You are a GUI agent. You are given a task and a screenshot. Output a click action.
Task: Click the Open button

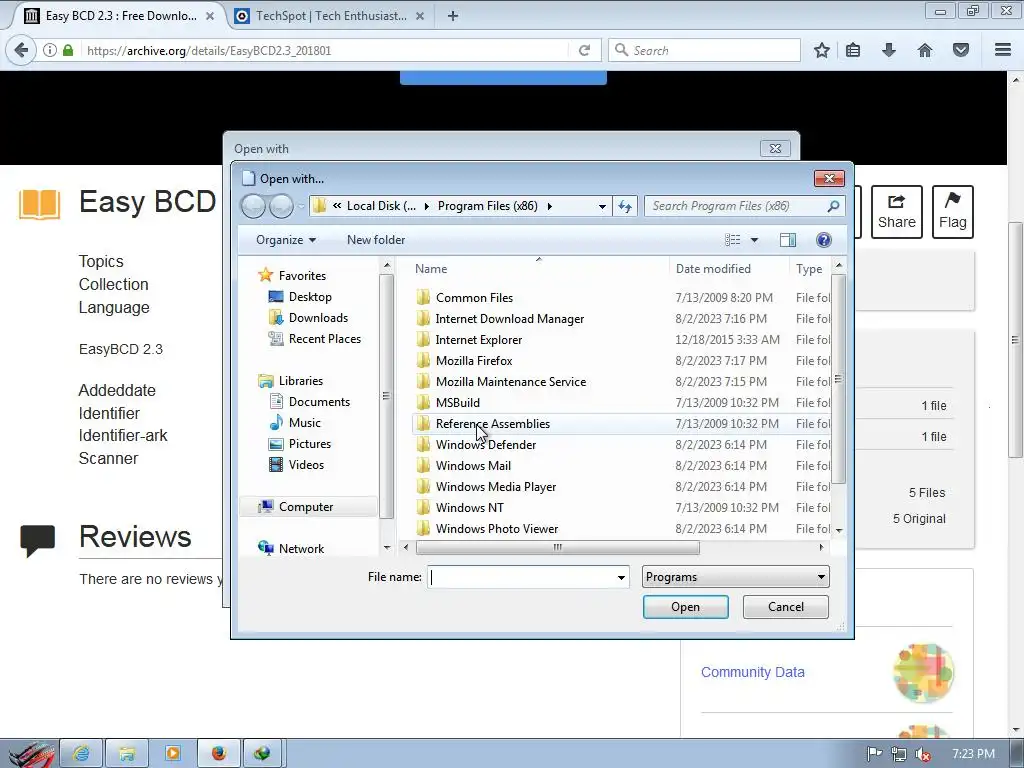[x=685, y=607]
